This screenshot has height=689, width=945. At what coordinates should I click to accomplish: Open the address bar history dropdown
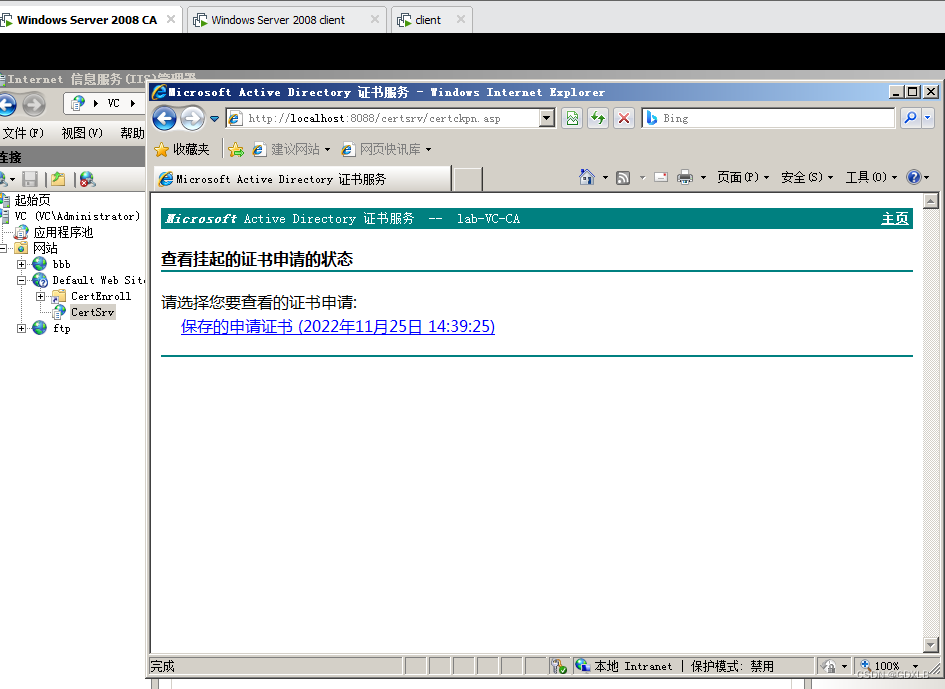click(547, 118)
